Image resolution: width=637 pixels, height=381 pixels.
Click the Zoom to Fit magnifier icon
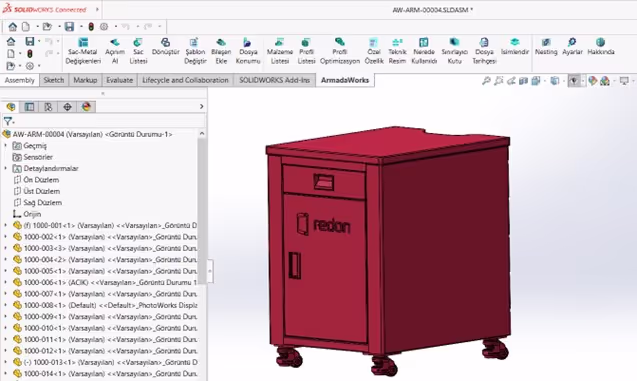pos(486,81)
